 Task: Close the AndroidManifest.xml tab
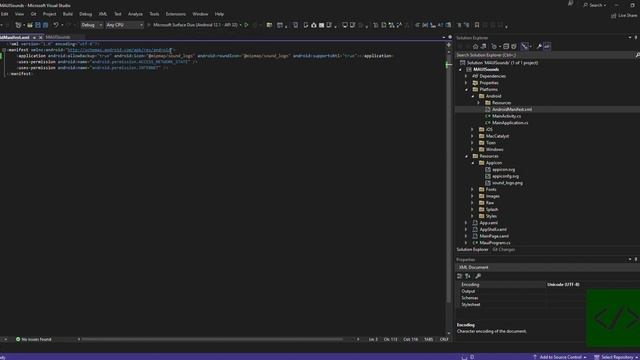tap(40, 37)
